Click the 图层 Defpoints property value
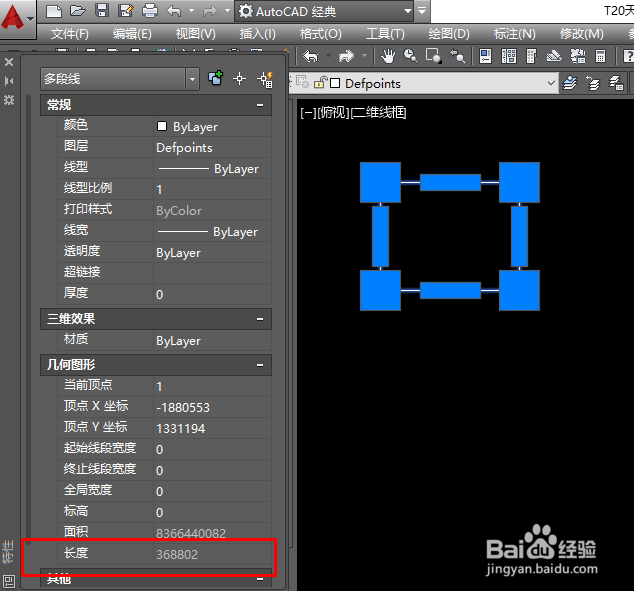This screenshot has width=634, height=591. pyautogui.click(x=213, y=148)
